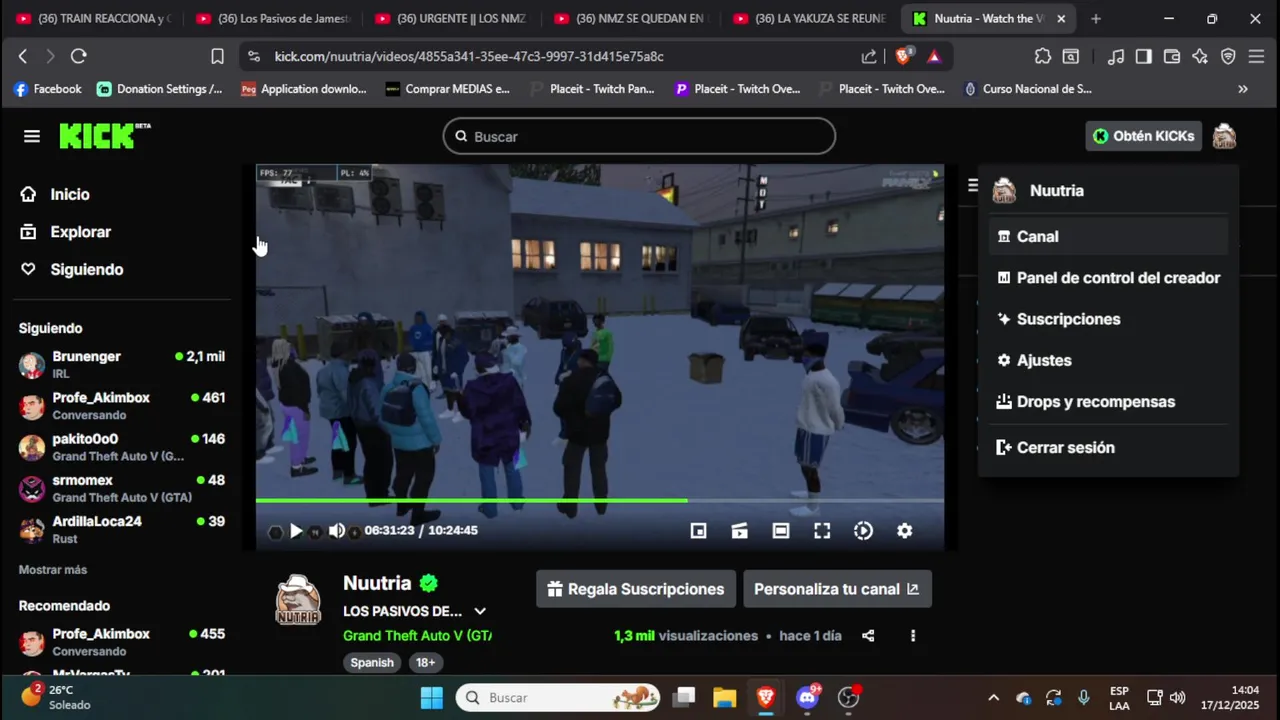Click Cerrar sesión to log out

(1108, 447)
